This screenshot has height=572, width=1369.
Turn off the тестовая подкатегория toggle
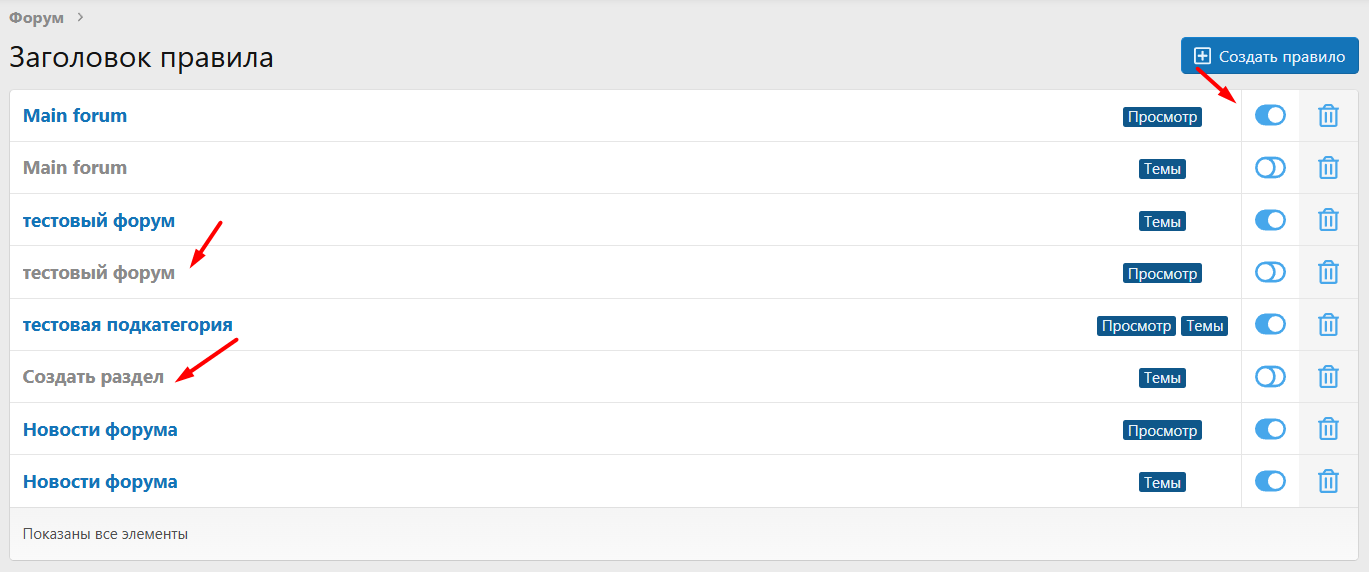[1270, 324]
